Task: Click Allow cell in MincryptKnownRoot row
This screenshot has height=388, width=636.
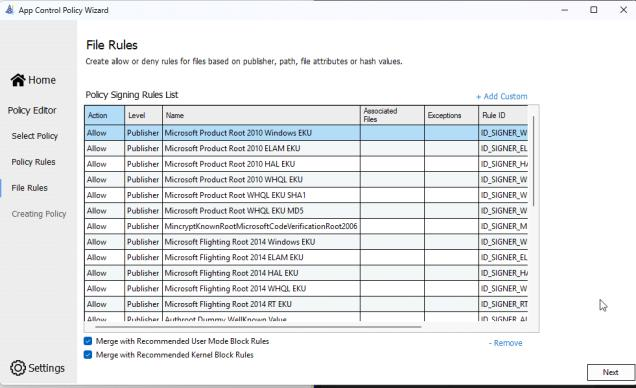Action: point(104,226)
